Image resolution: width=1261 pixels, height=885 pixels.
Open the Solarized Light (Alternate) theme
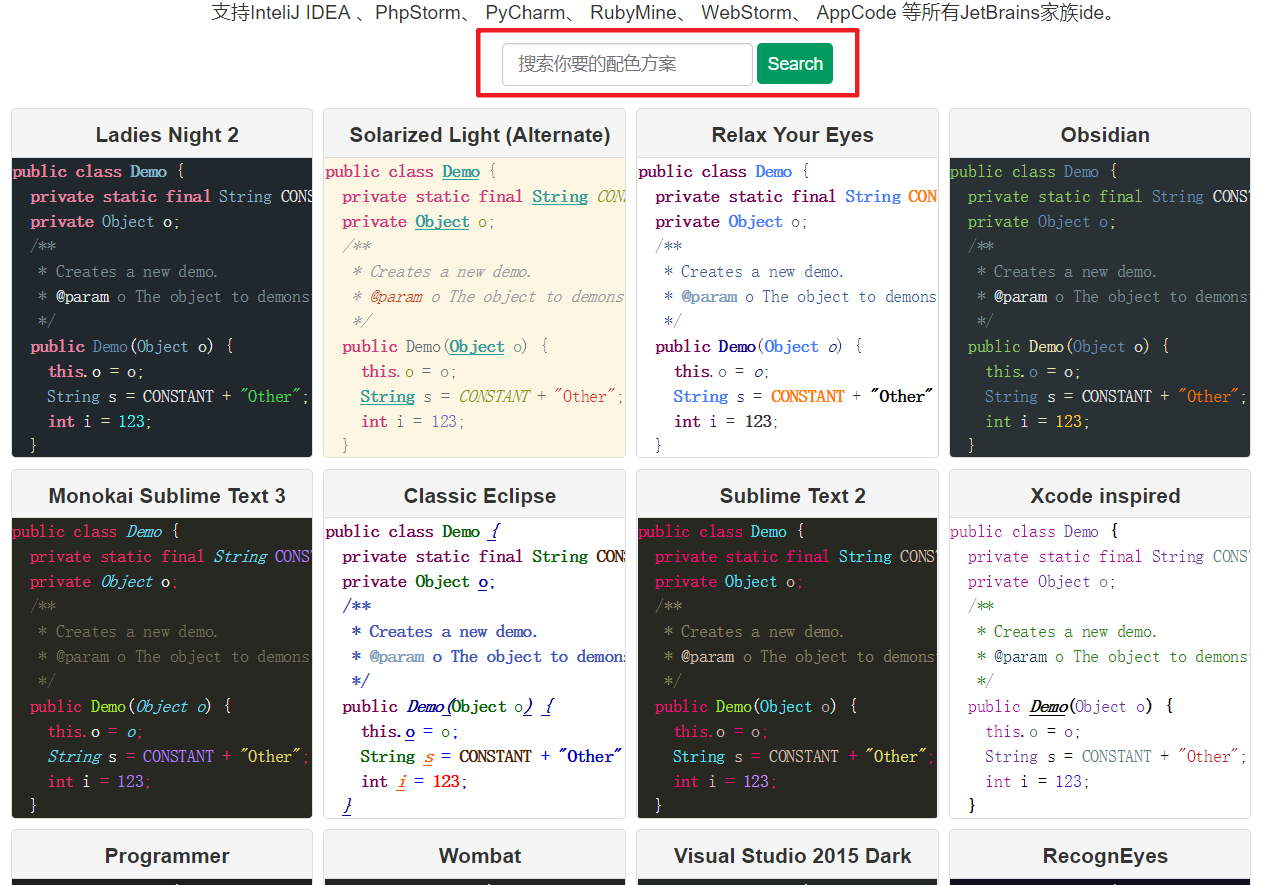click(x=479, y=134)
